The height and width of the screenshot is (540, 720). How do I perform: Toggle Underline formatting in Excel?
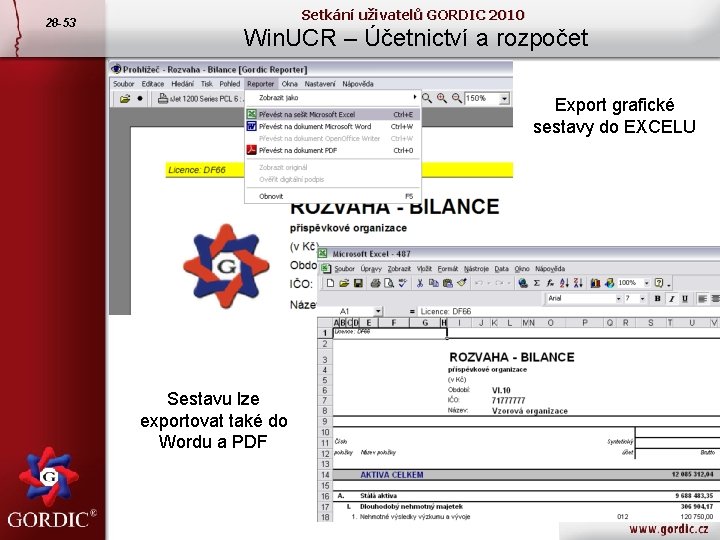pyautogui.click(x=685, y=298)
